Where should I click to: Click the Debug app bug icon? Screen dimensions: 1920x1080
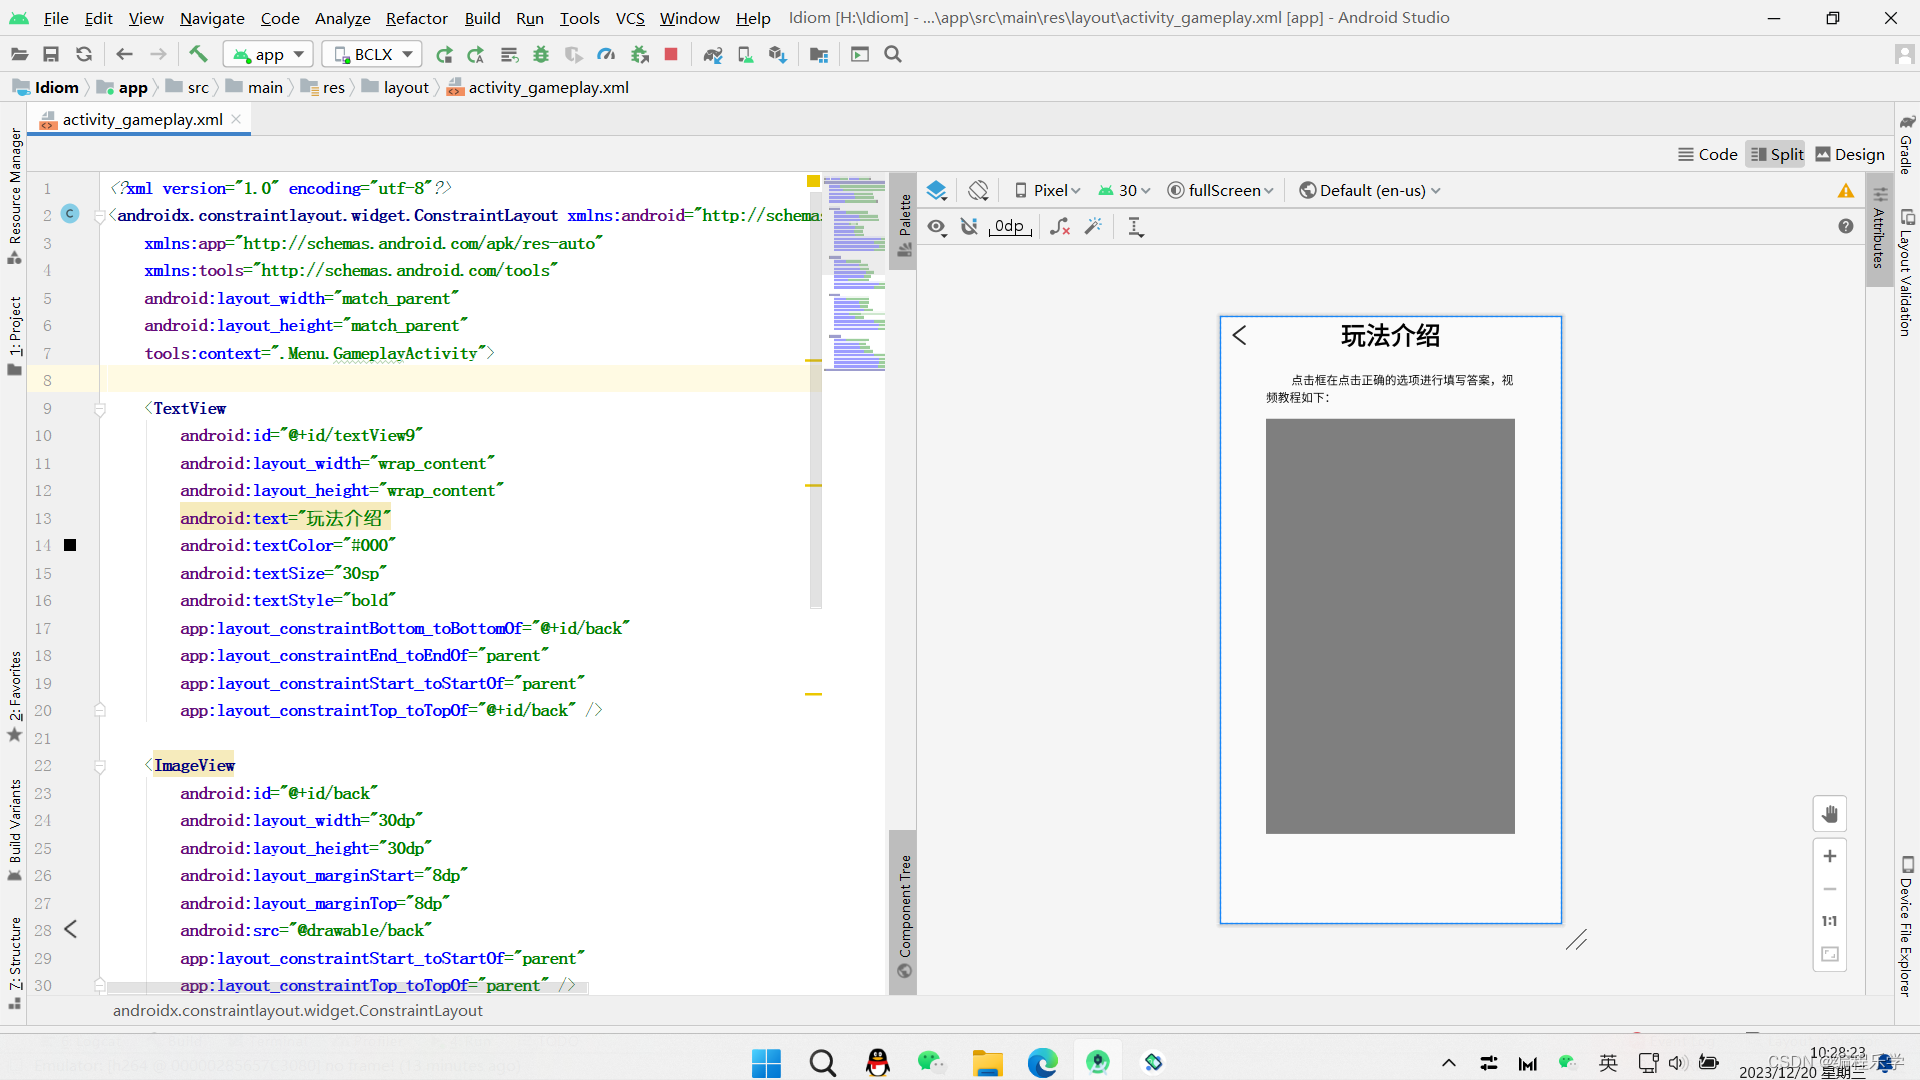tap(541, 54)
